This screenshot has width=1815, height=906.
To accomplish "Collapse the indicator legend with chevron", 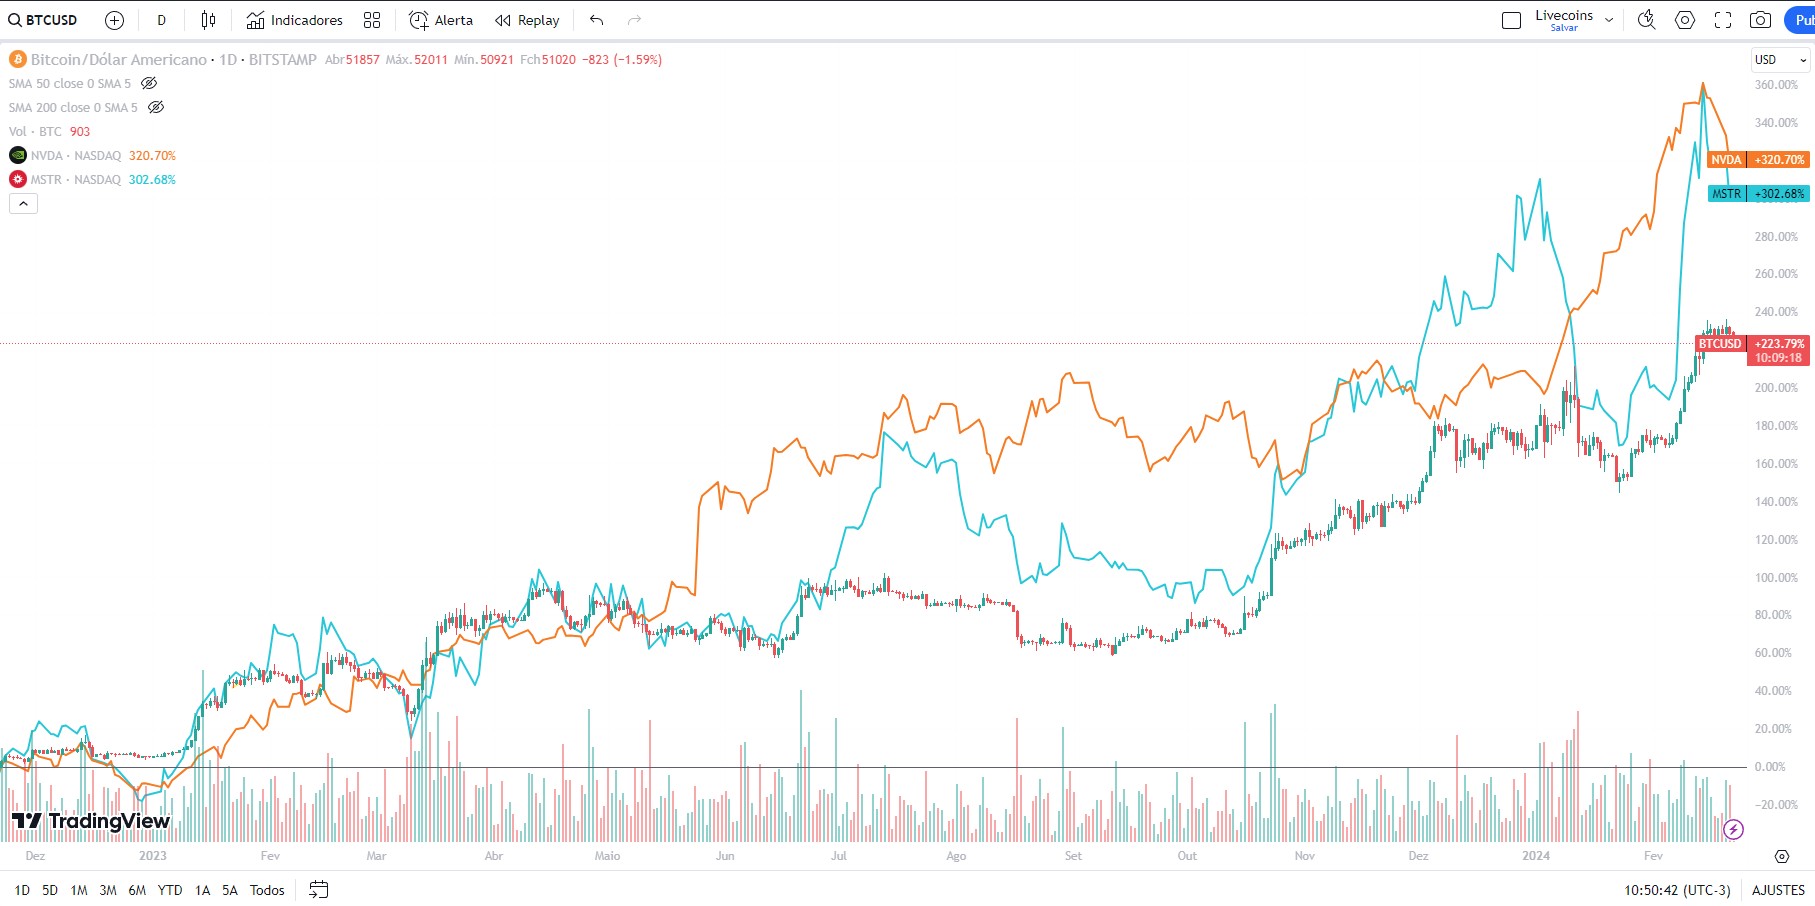I will 23,203.
